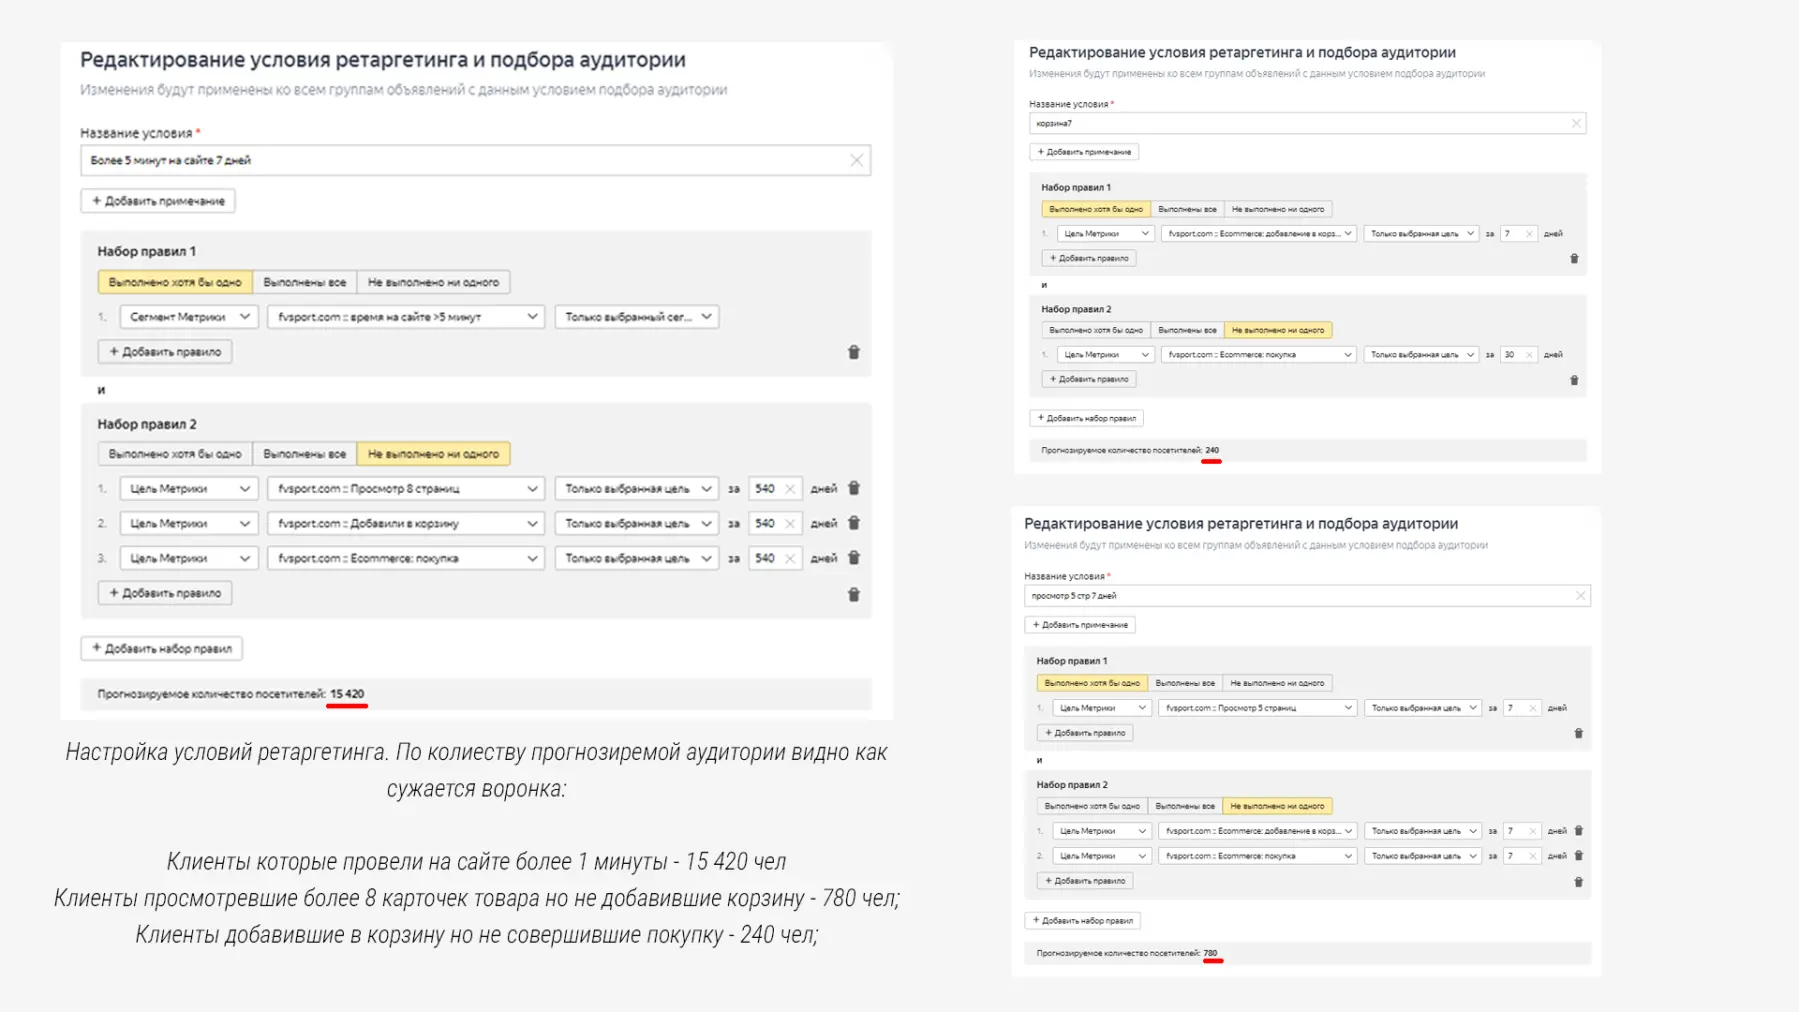Delete the "Просмотр 8 страниц" rule via its trash icon
Viewport: 1799px width, 1012px height.
click(x=854, y=488)
